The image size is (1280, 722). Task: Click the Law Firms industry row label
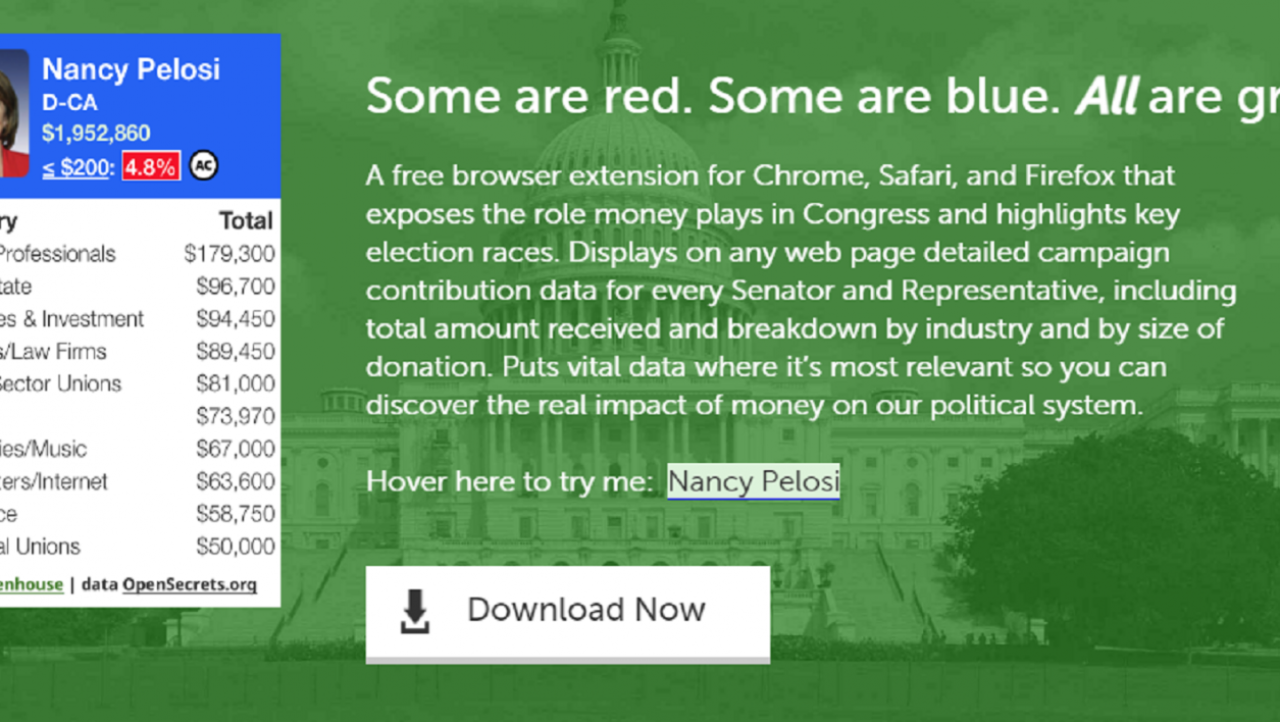coord(53,351)
